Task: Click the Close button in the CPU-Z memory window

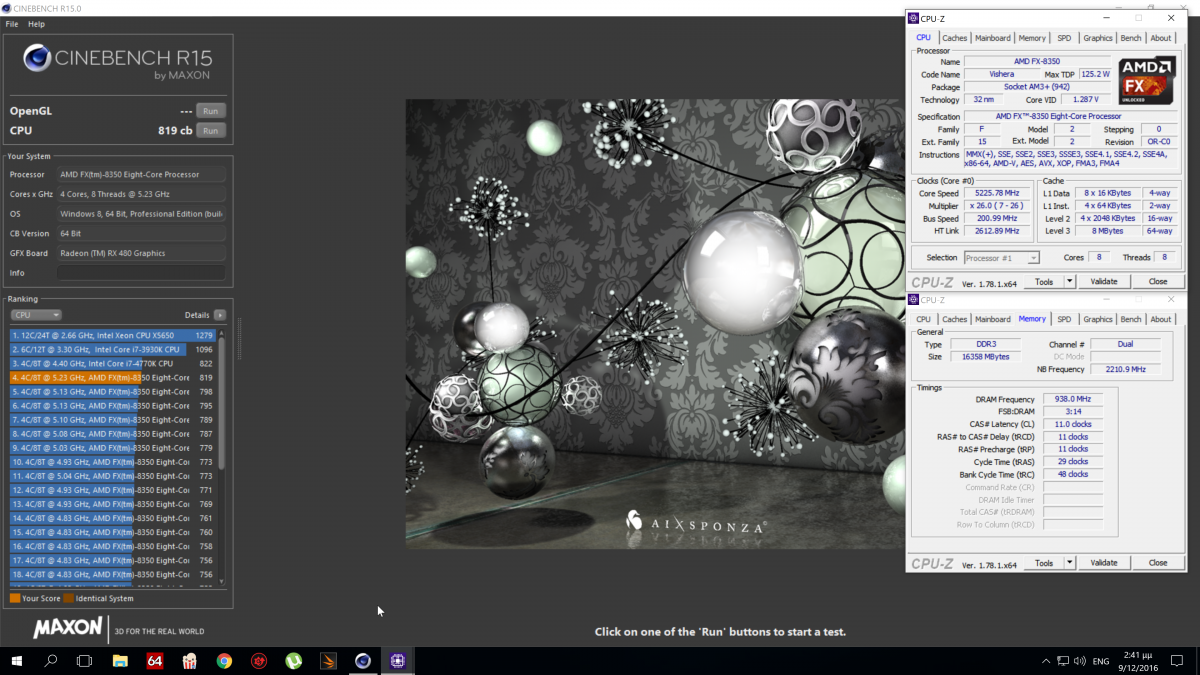Action: coord(1158,563)
